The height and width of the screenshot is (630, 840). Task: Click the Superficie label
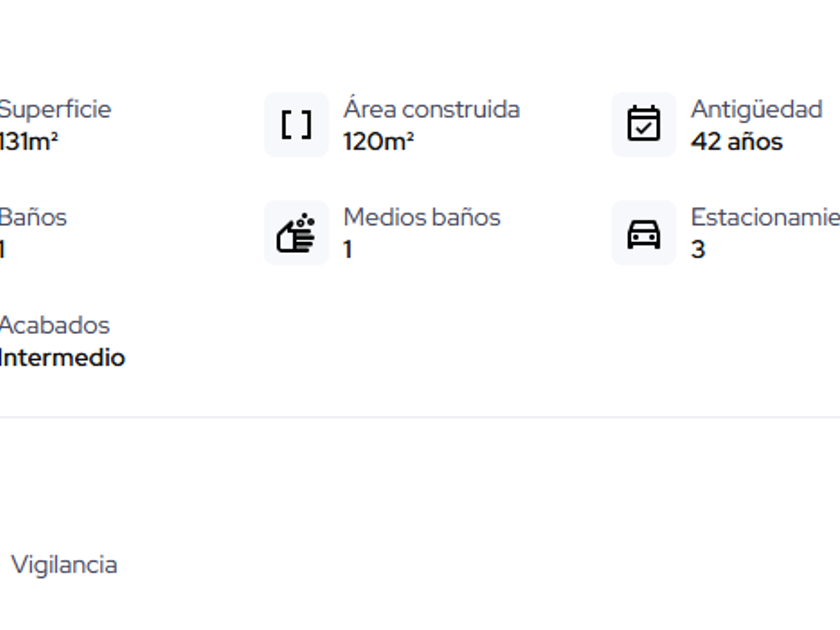tap(55, 109)
